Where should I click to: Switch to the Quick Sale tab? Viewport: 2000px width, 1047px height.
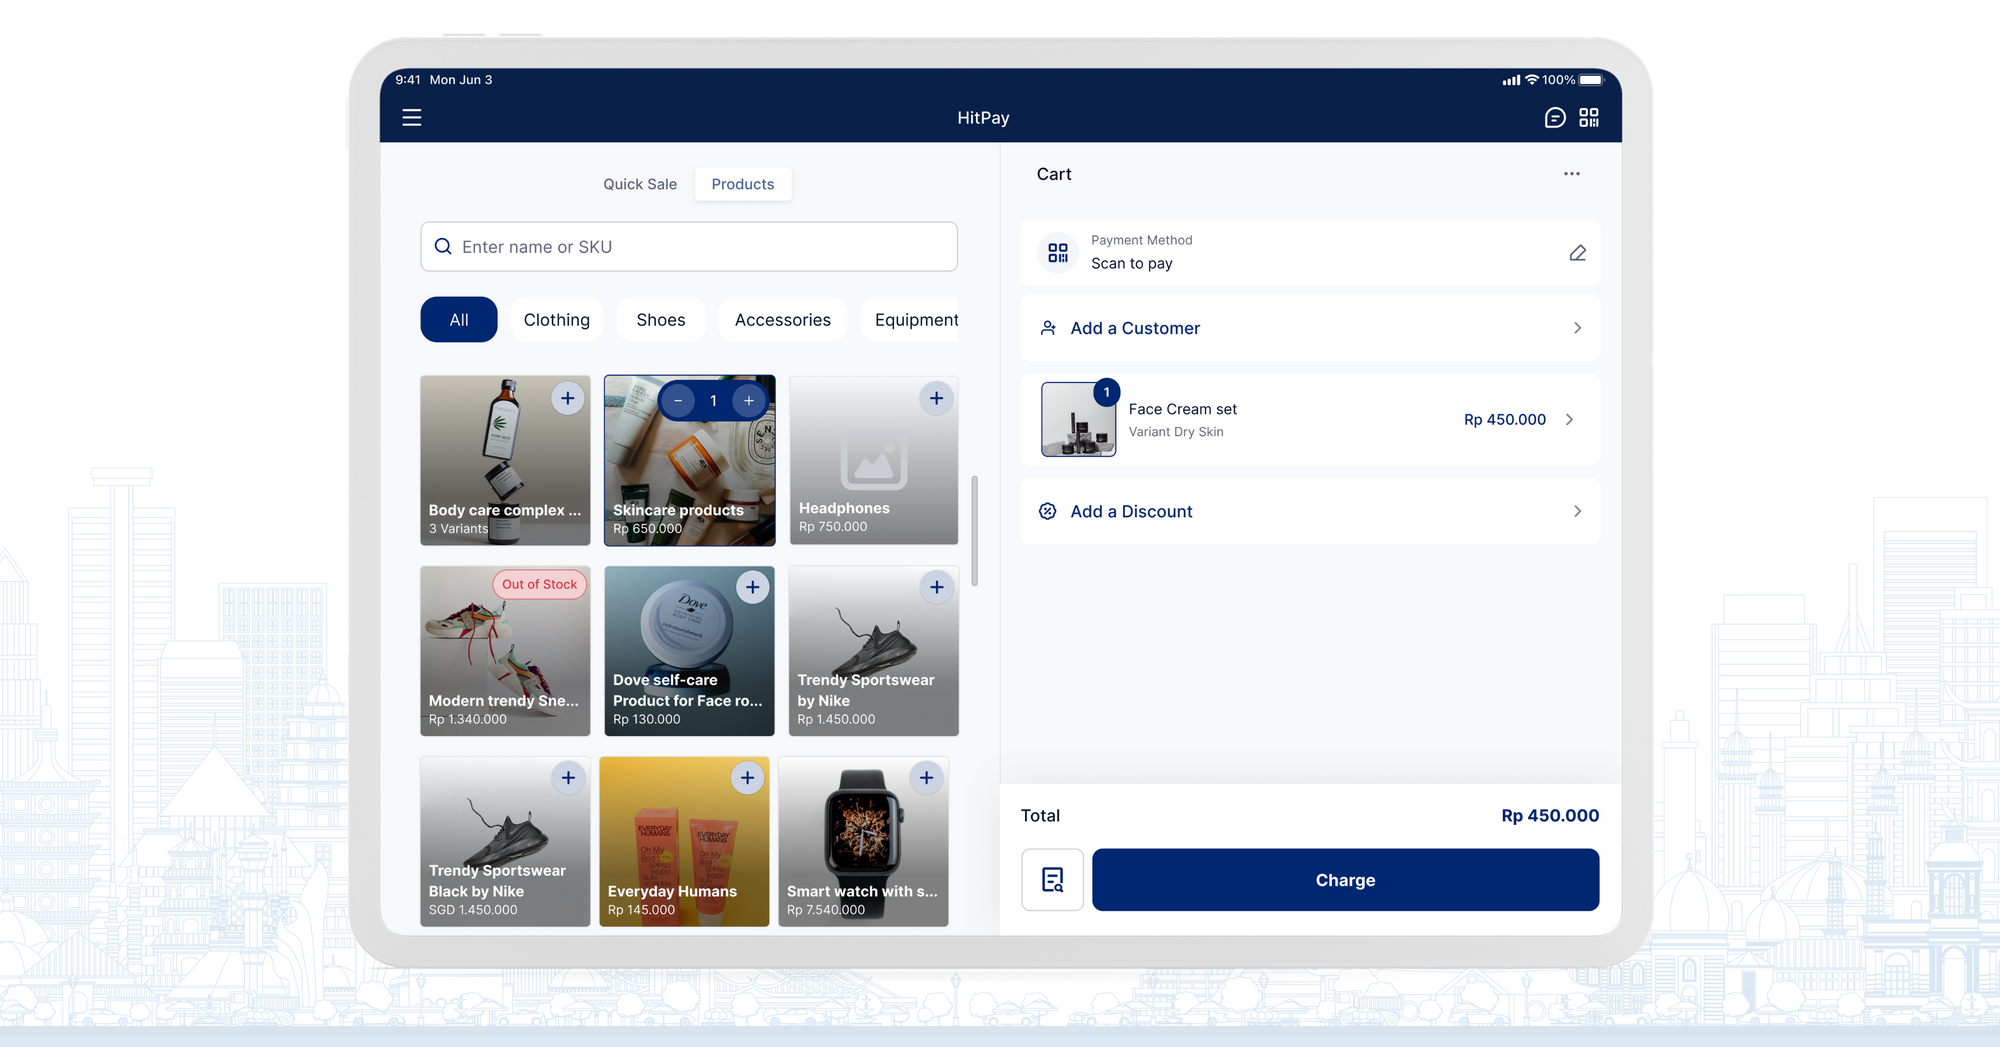tap(640, 184)
